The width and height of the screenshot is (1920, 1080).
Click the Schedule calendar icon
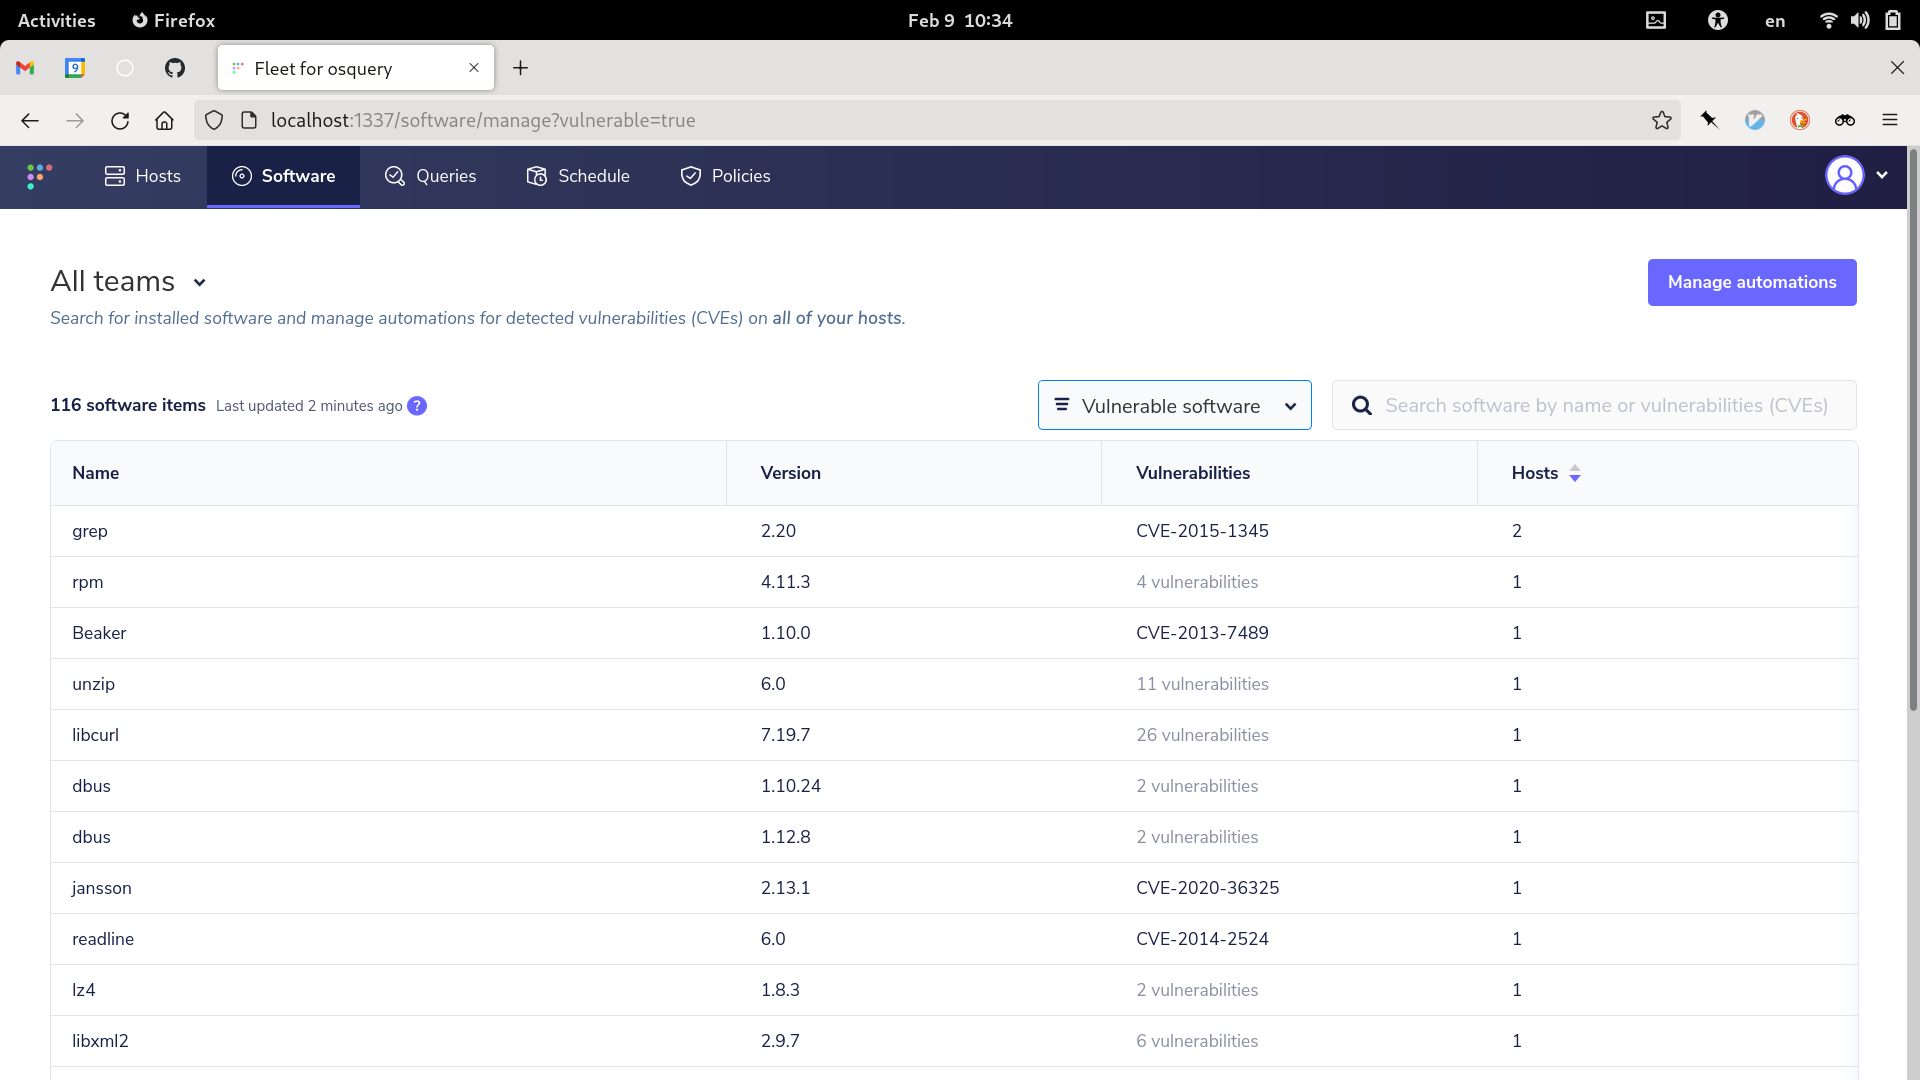pyautogui.click(x=537, y=176)
